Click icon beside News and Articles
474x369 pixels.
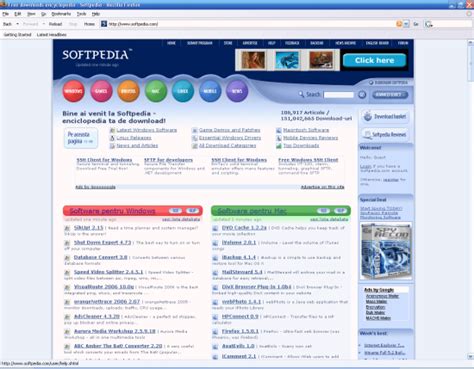(112, 146)
